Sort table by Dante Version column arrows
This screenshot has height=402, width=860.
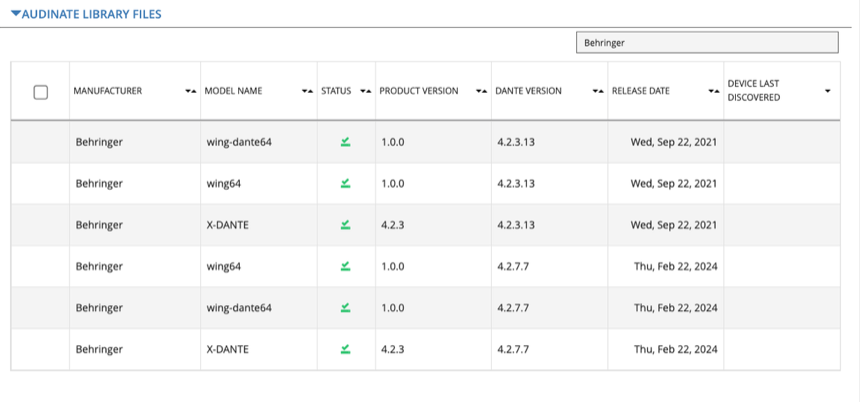(598, 92)
